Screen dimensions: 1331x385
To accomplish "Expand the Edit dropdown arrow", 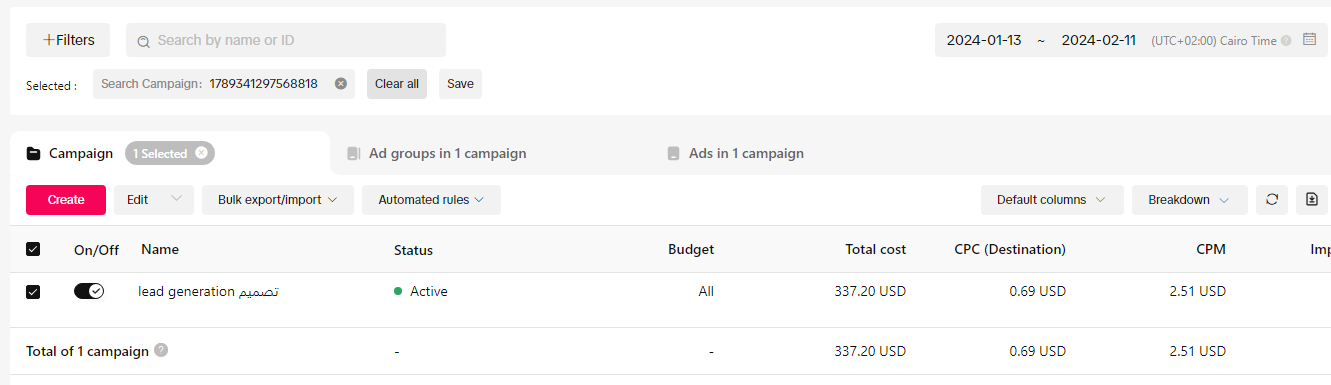I will coord(177,200).
